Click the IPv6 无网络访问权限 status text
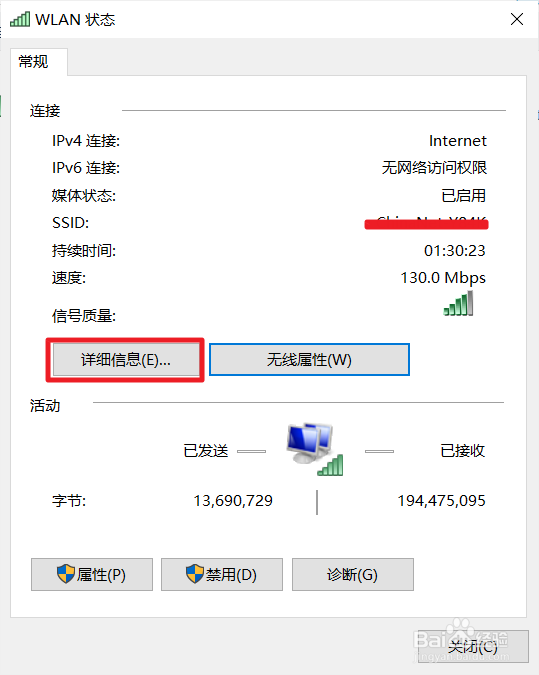The height and width of the screenshot is (675, 539). [x=434, y=168]
